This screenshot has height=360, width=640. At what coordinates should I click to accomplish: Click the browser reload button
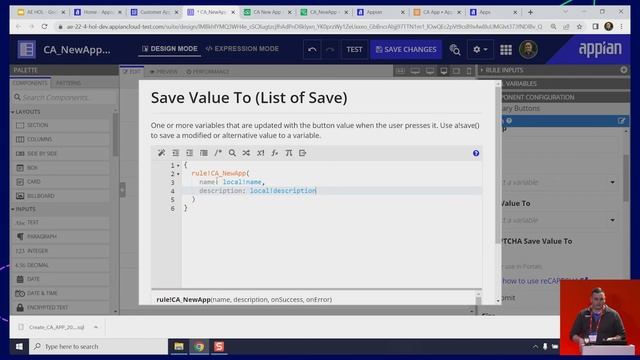(44, 27)
